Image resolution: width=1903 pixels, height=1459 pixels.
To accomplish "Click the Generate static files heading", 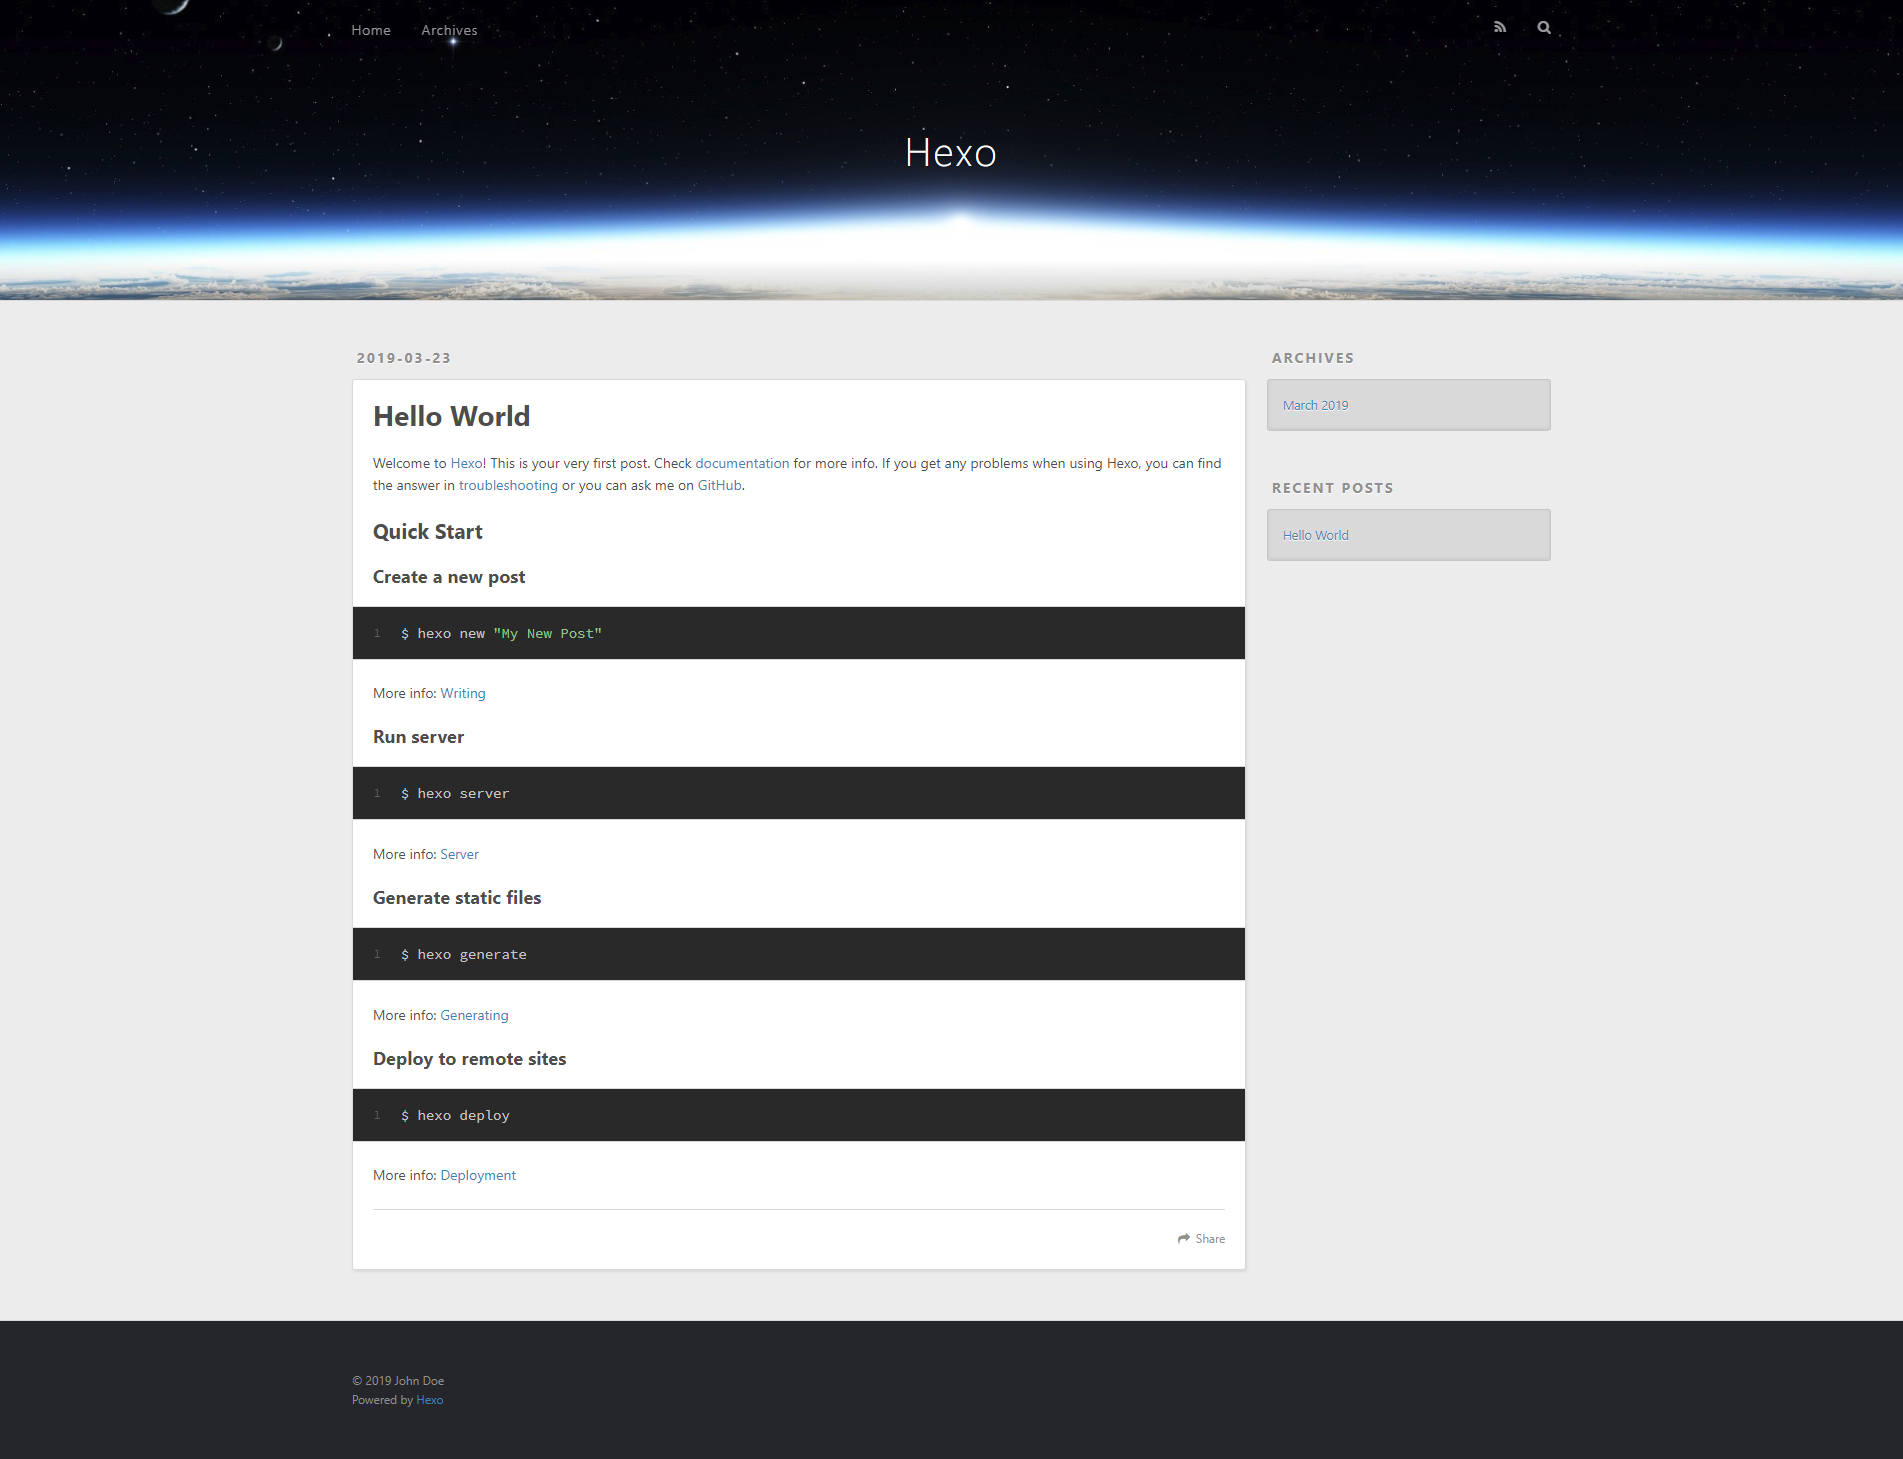I will 457,898.
